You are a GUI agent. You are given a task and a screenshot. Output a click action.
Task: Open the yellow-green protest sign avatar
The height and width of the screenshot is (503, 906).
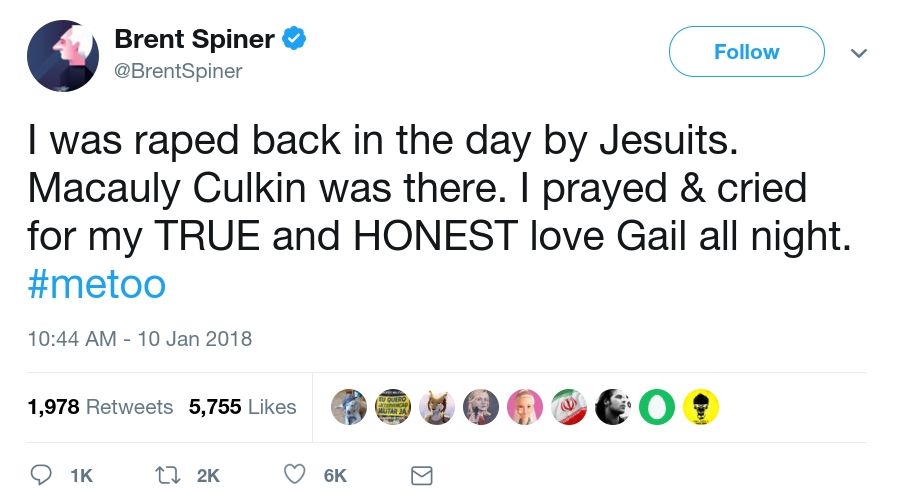[393, 407]
